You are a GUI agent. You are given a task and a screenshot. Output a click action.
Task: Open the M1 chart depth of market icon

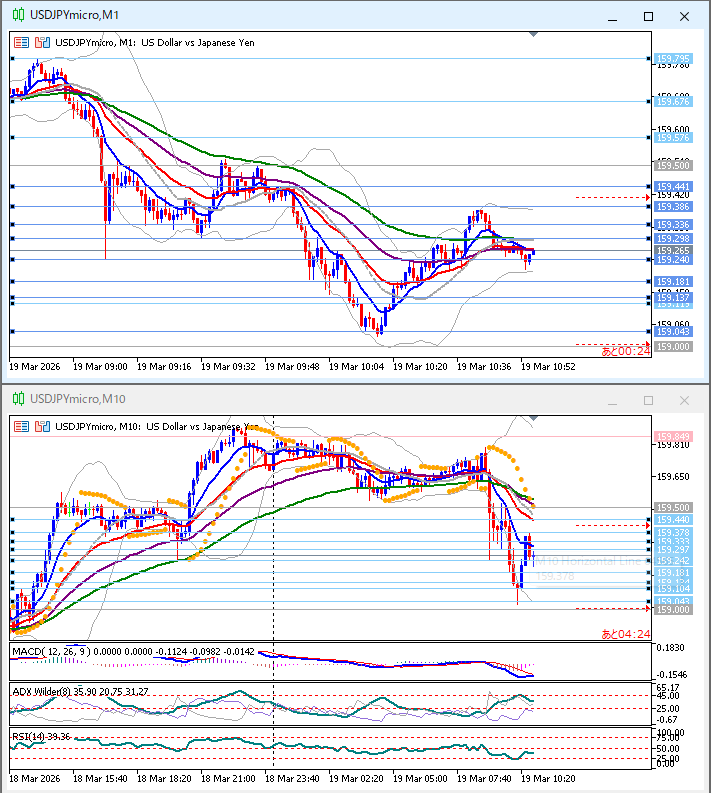tap(42, 43)
